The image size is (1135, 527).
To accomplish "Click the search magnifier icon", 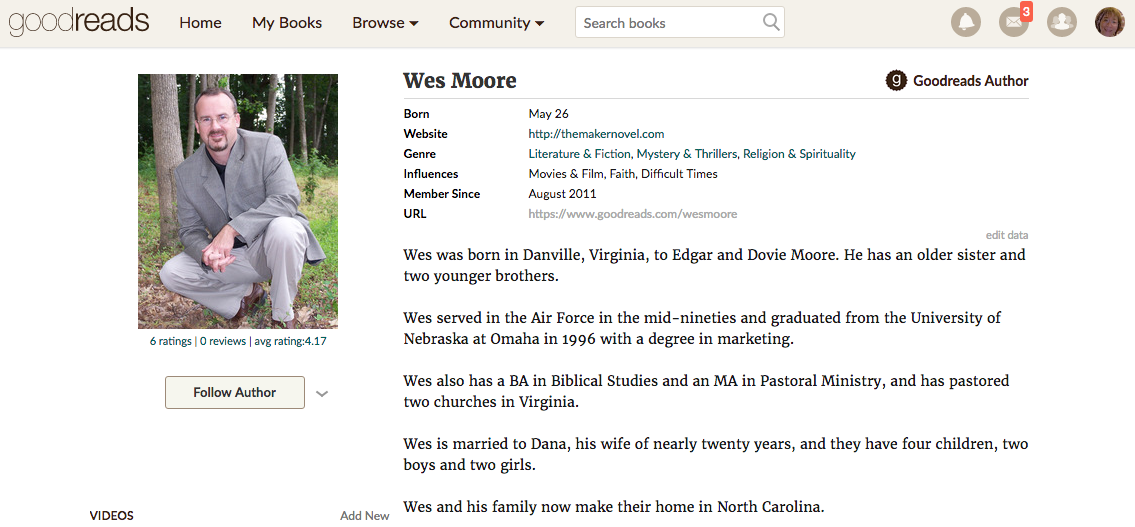I will pos(771,22).
